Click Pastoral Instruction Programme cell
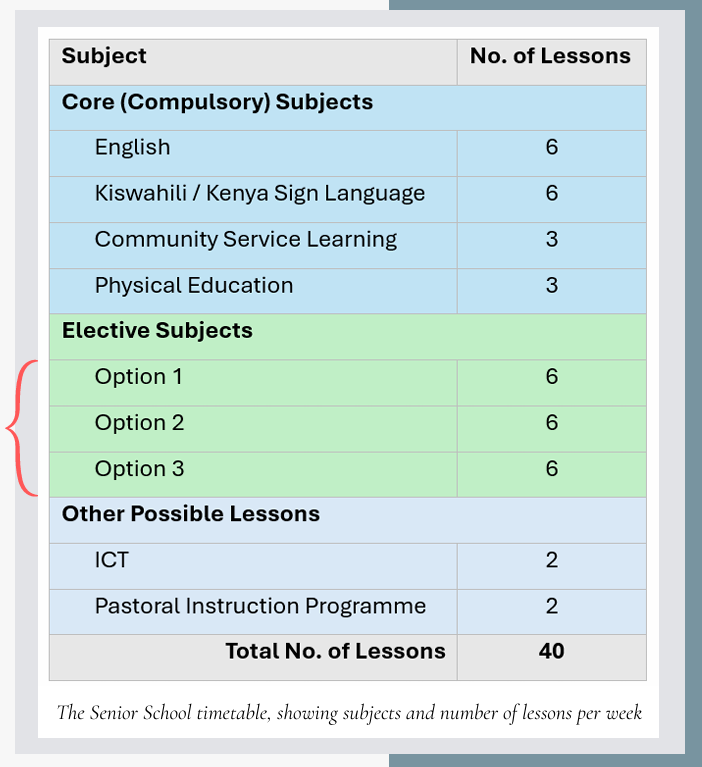 pyautogui.click(x=260, y=606)
